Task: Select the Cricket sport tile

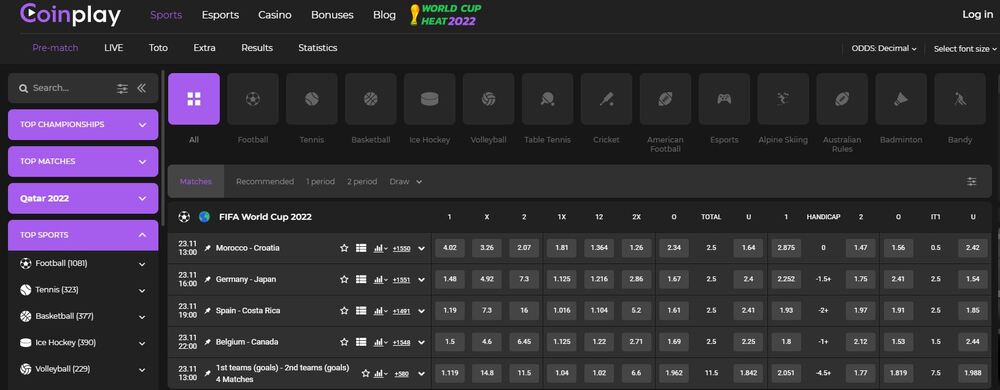Action: pos(607,99)
